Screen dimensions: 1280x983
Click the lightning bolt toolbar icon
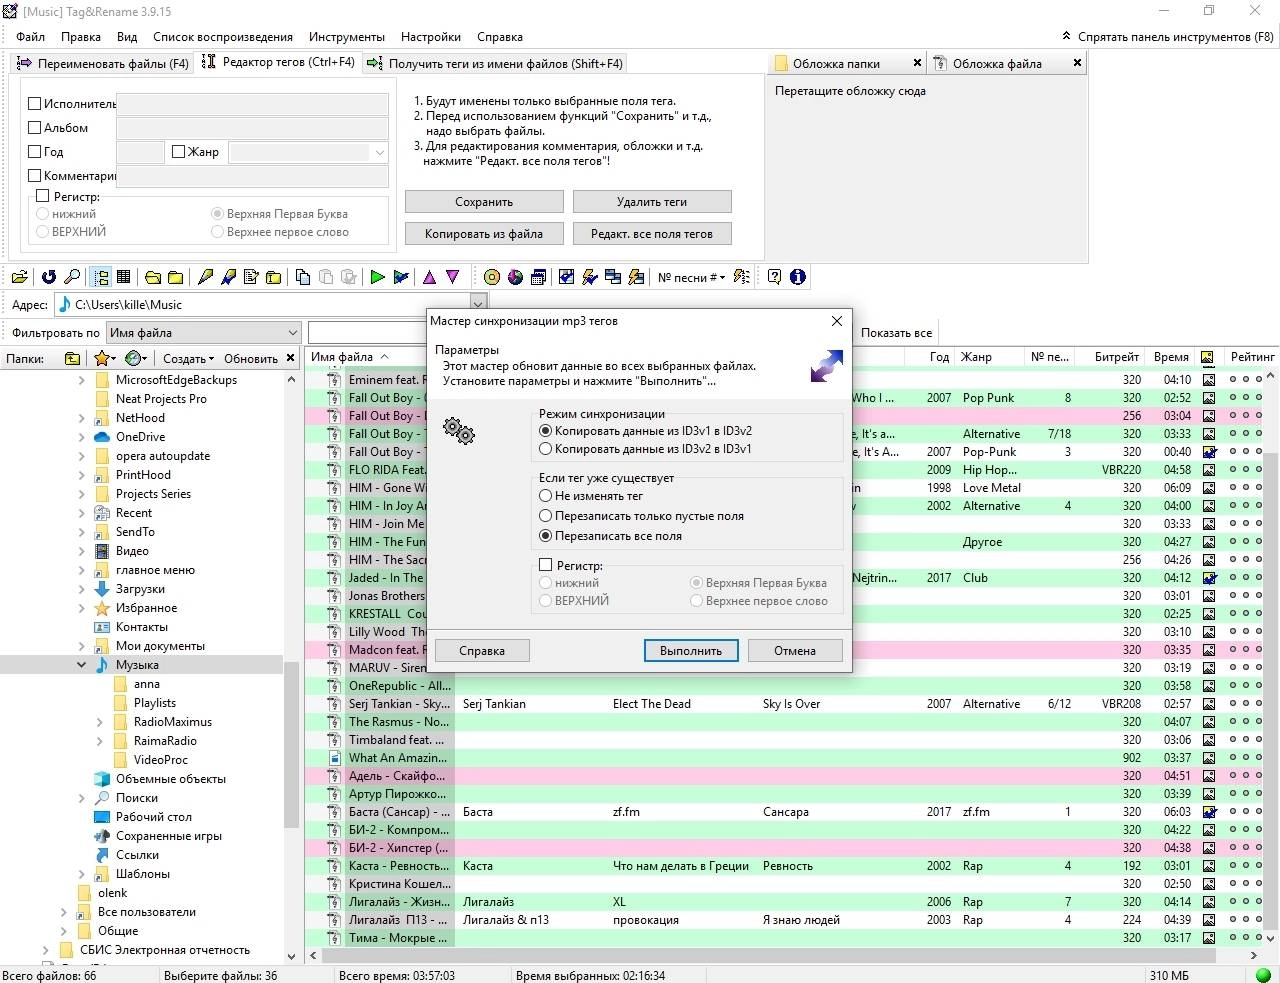pos(590,277)
